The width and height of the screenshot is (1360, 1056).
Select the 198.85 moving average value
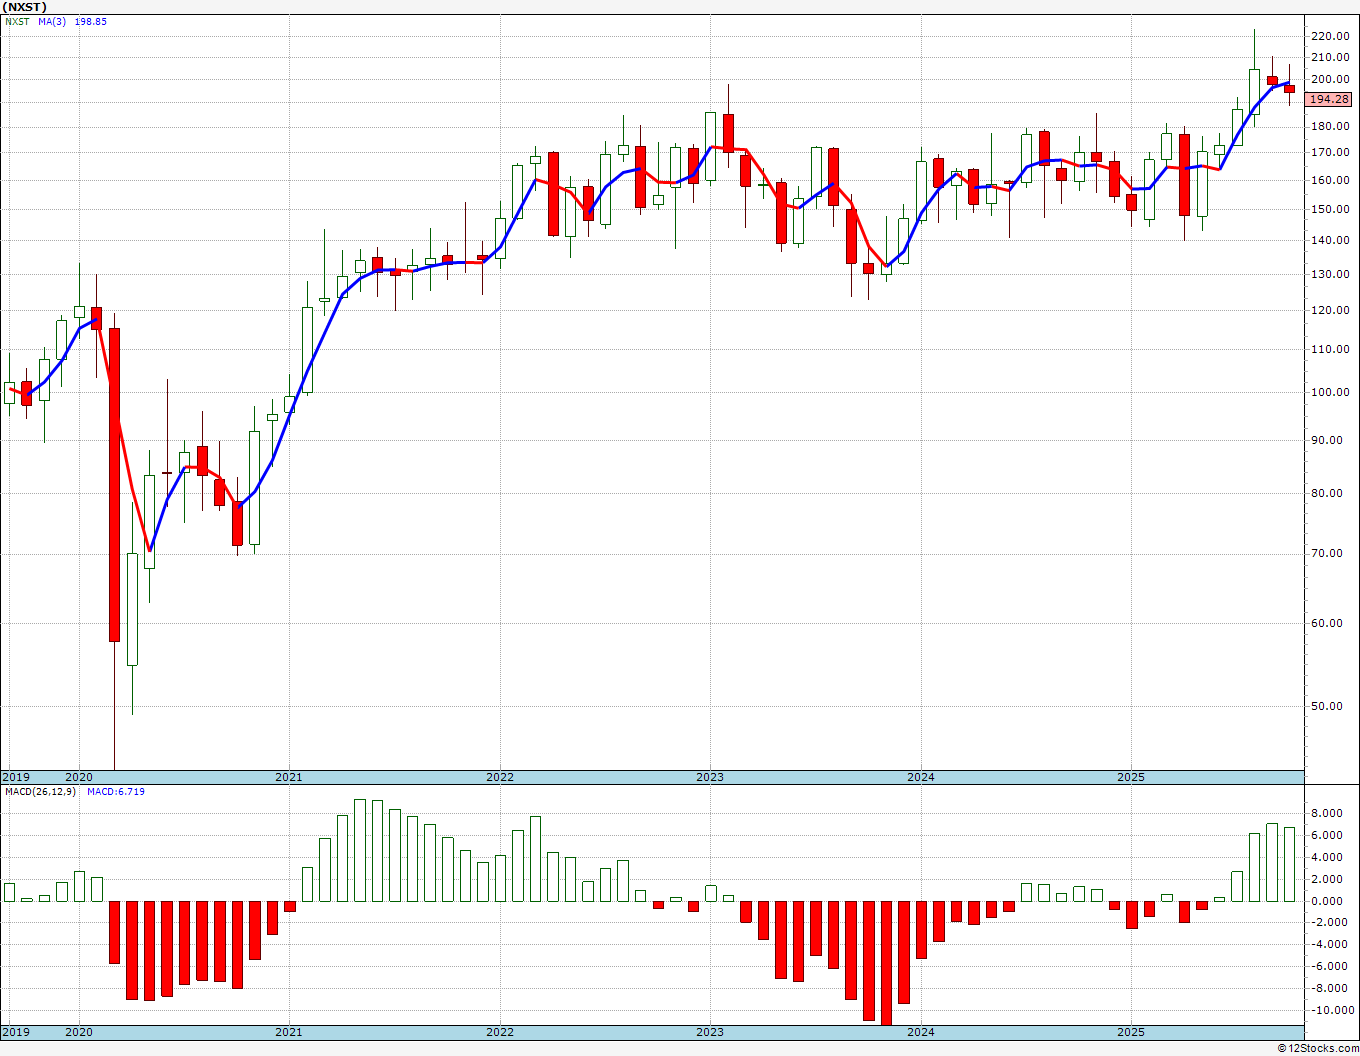91,21
